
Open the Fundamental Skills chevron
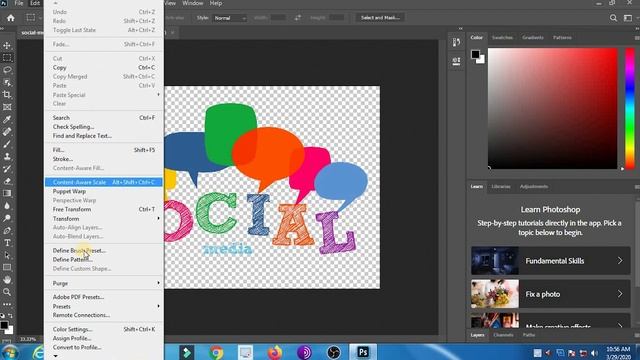coord(620,260)
